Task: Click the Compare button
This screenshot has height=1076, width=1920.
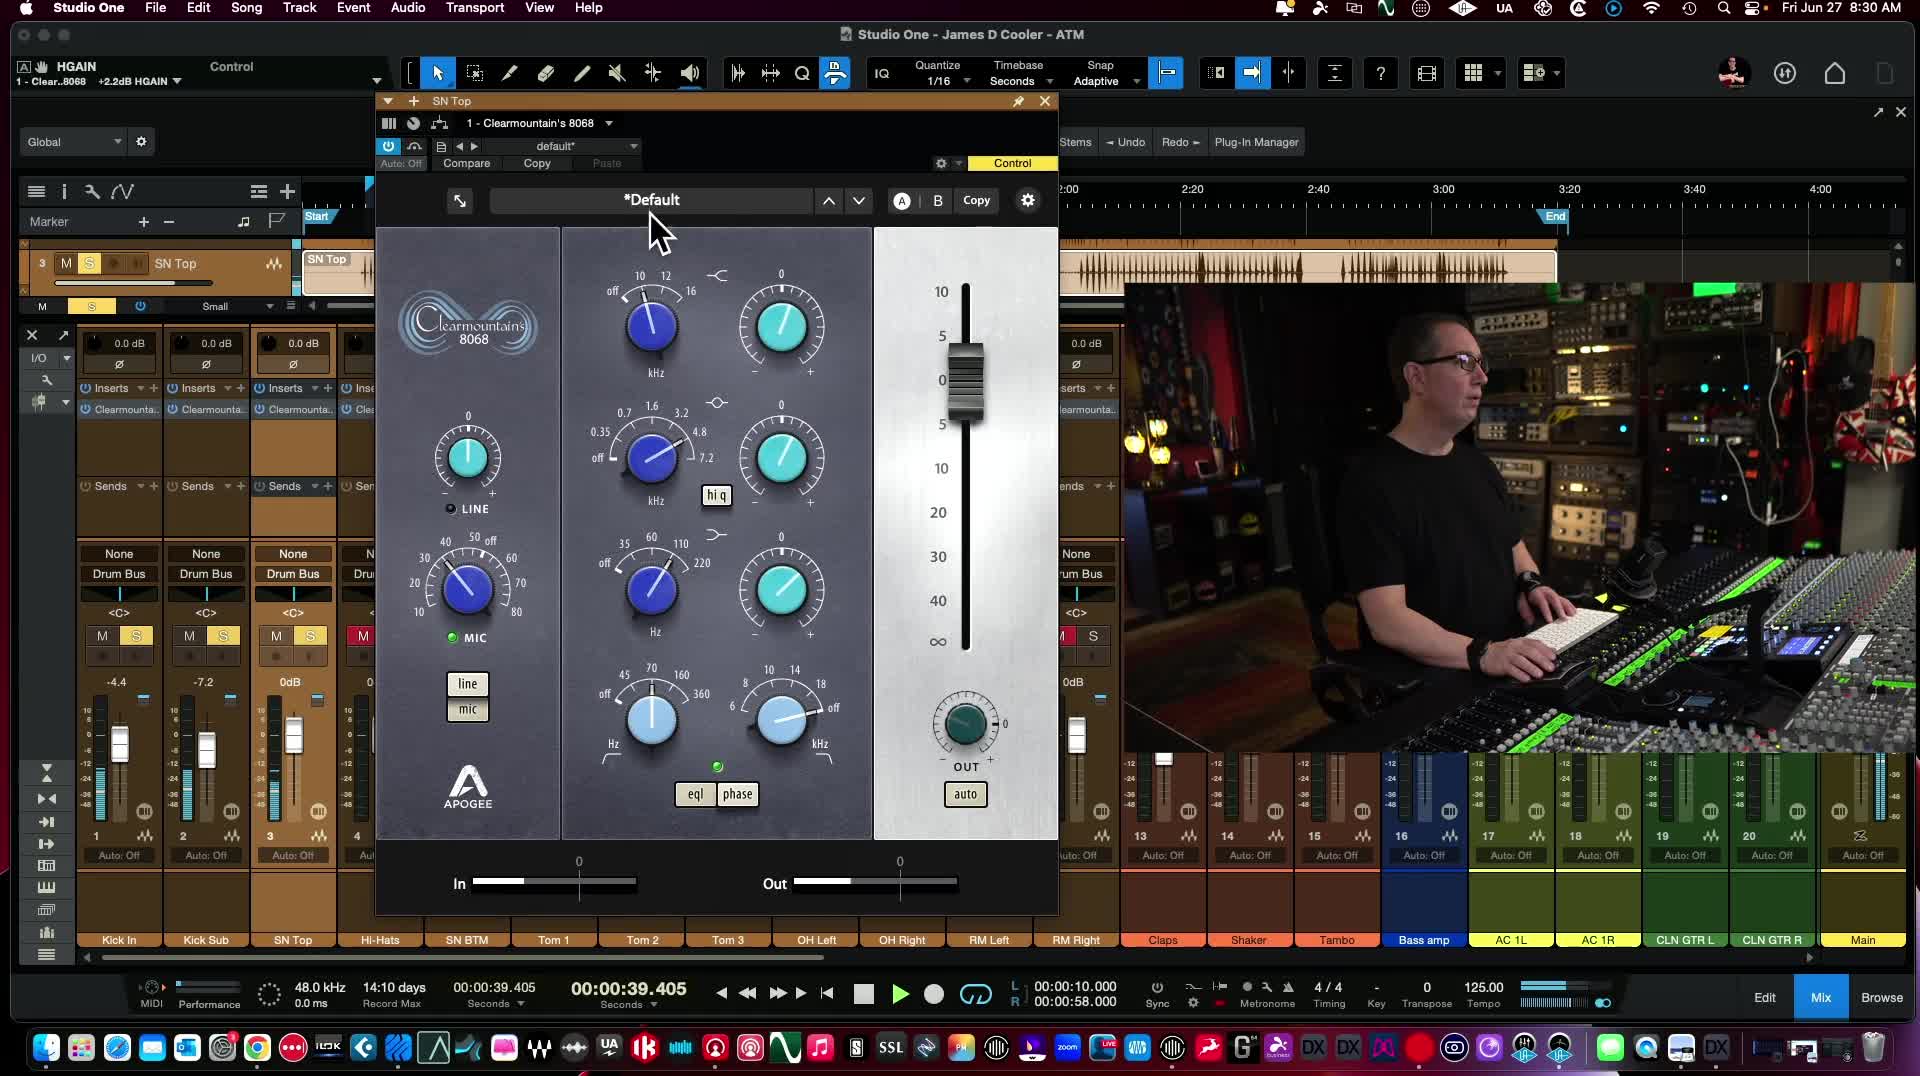Action: coord(467,163)
